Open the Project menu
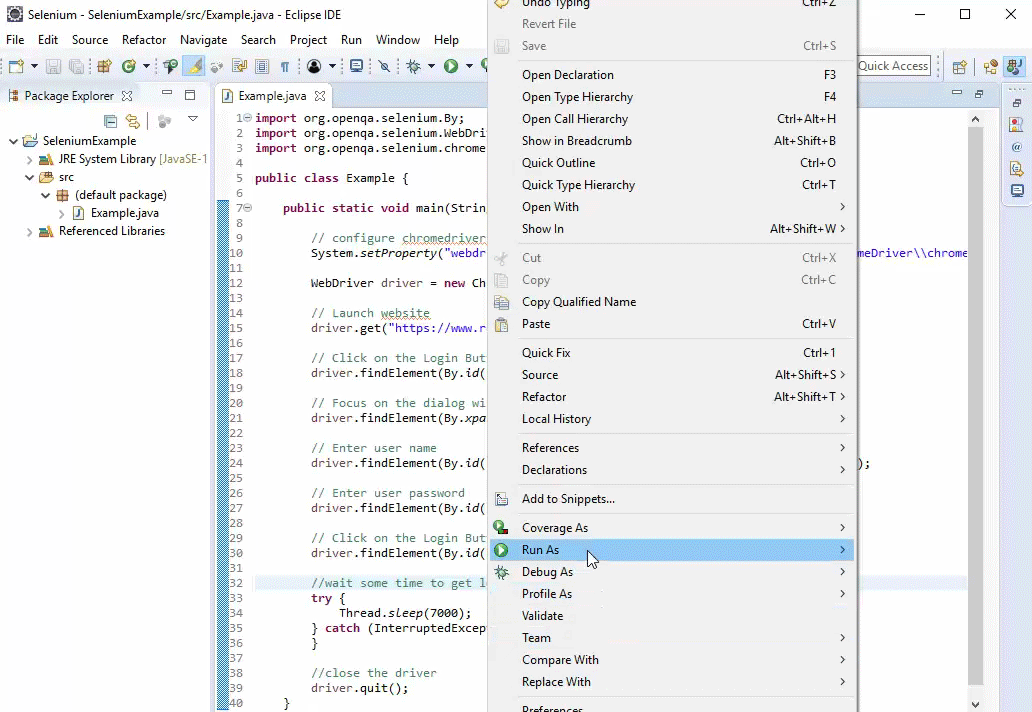Viewport: 1032px width, 712px height. (x=308, y=39)
